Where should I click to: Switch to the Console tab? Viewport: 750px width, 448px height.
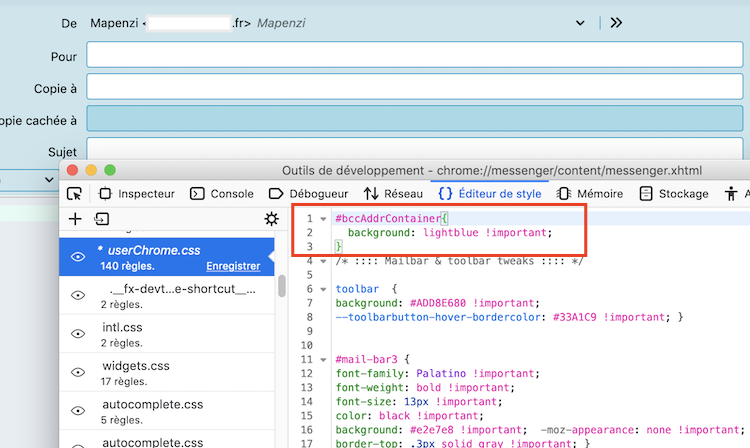coord(222,193)
